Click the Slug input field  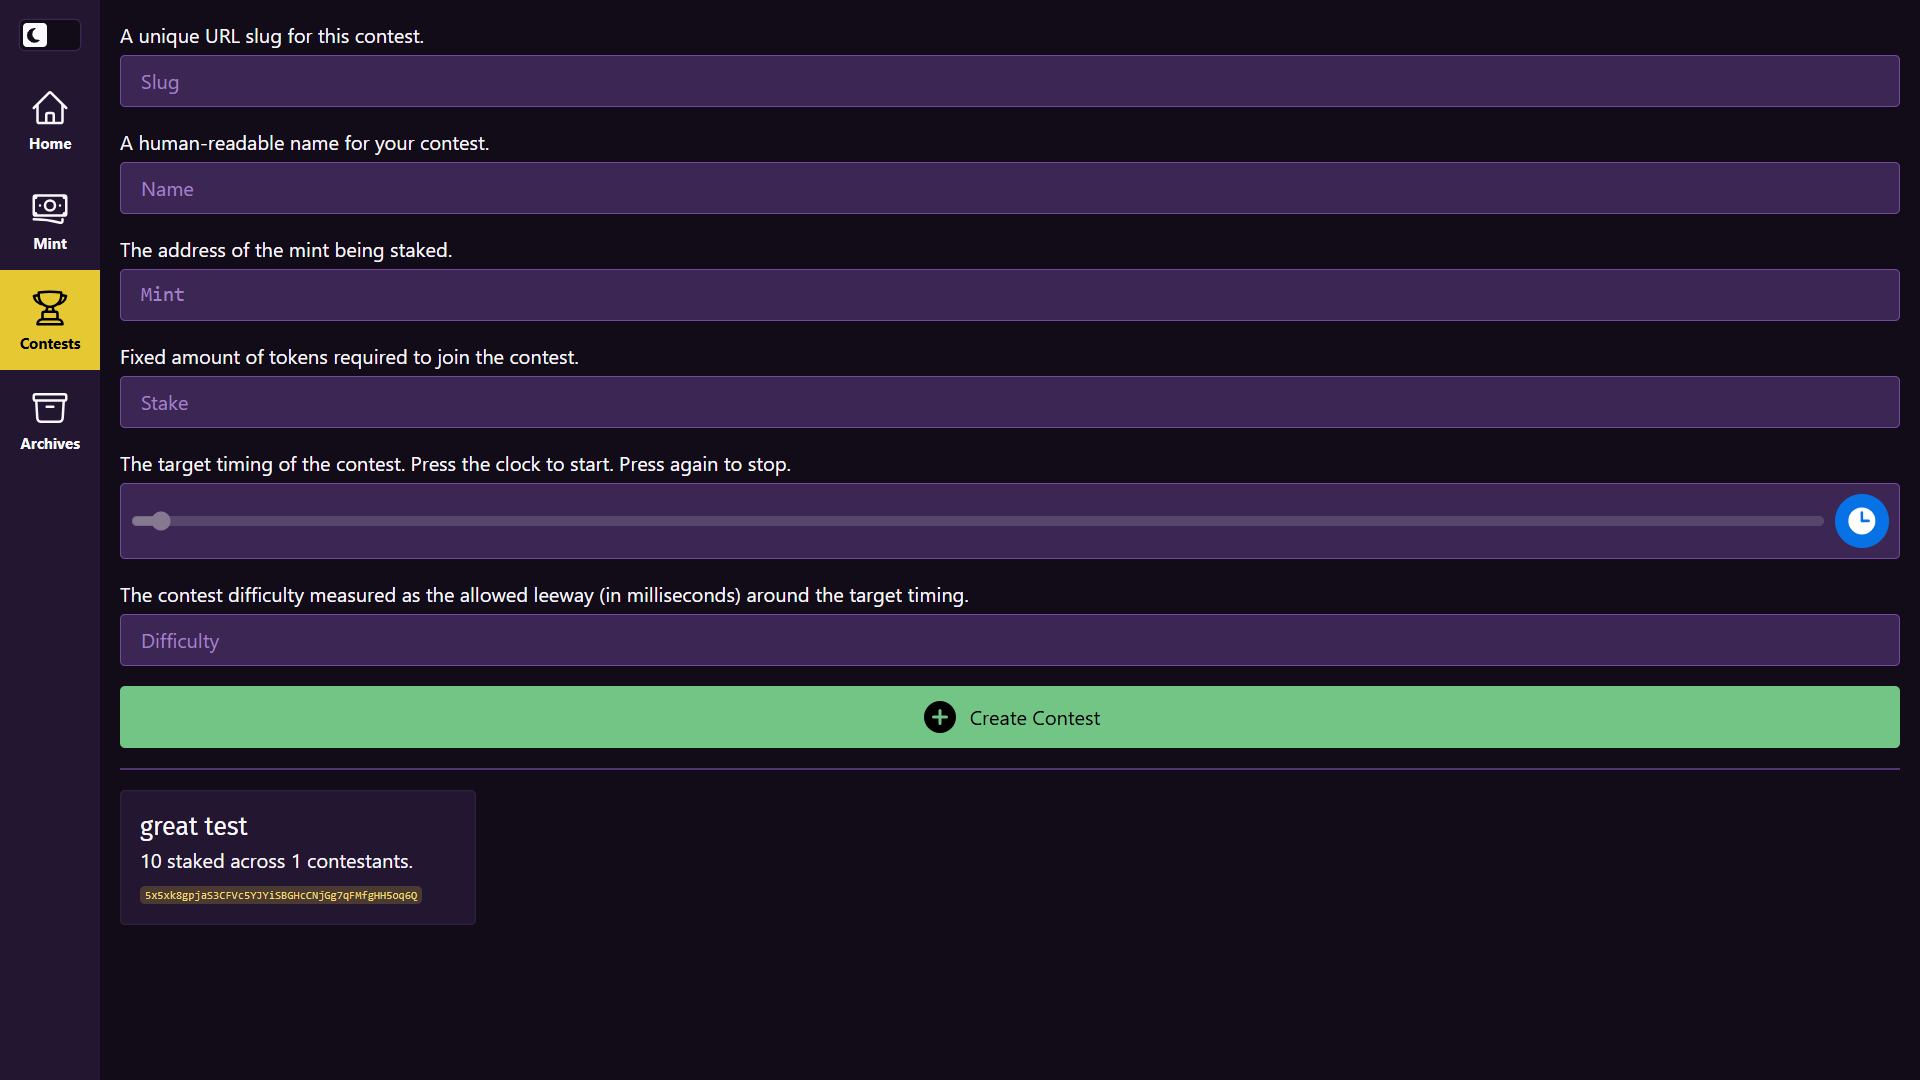[x=1010, y=80]
